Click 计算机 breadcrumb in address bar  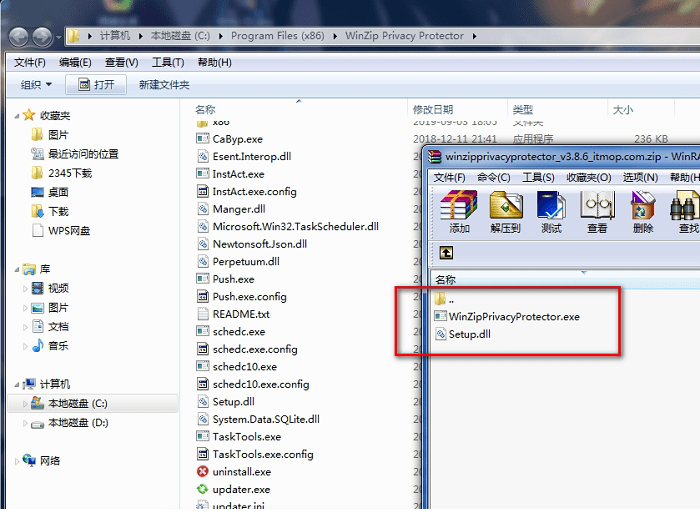click(115, 36)
